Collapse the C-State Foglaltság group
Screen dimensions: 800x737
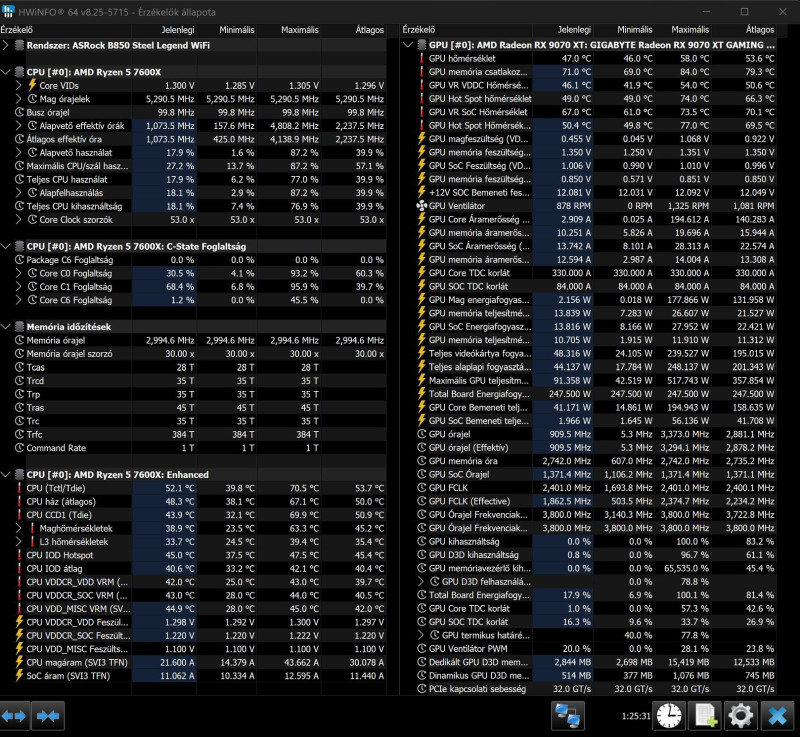point(6,246)
